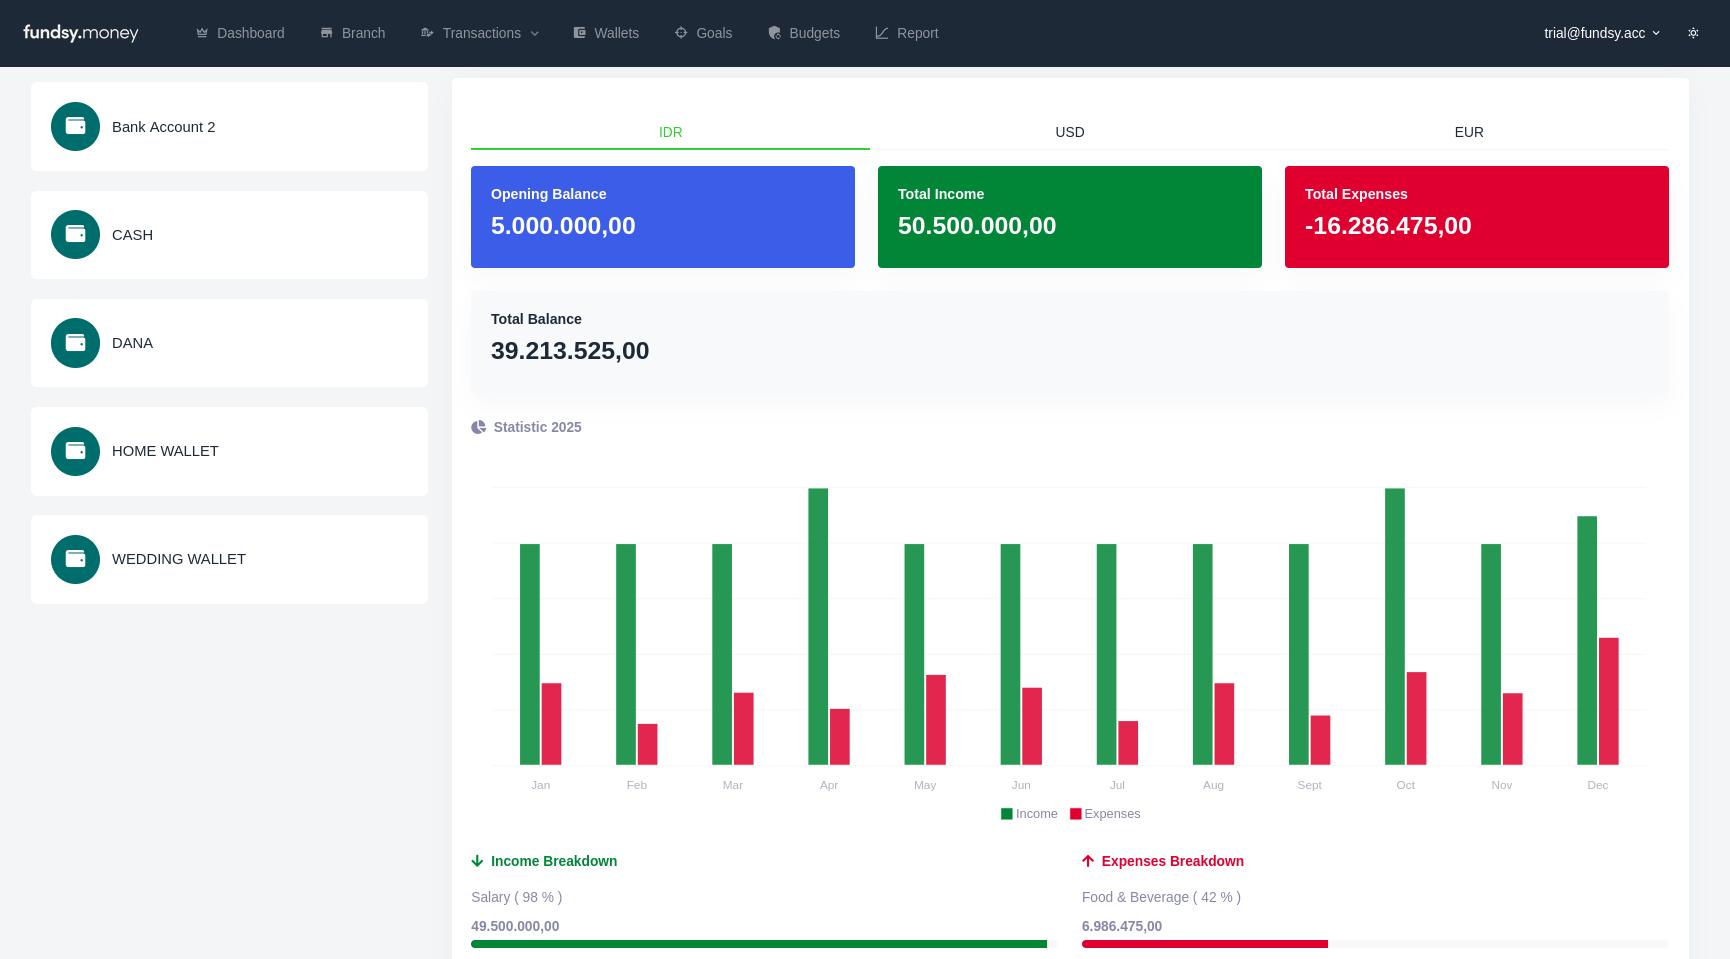The width and height of the screenshot is (1730, 959).
Task: Open the Report page
Action: (x=907, y=33)
